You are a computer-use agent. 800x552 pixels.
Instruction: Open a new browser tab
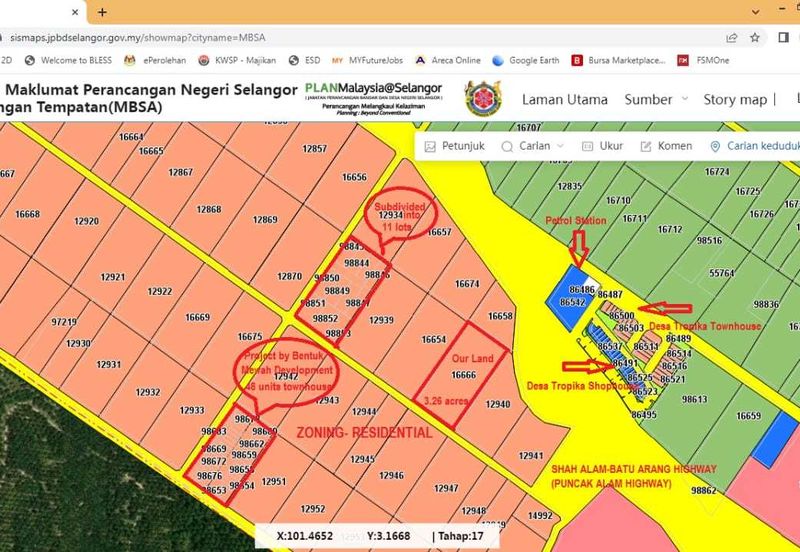click(102, 12)
